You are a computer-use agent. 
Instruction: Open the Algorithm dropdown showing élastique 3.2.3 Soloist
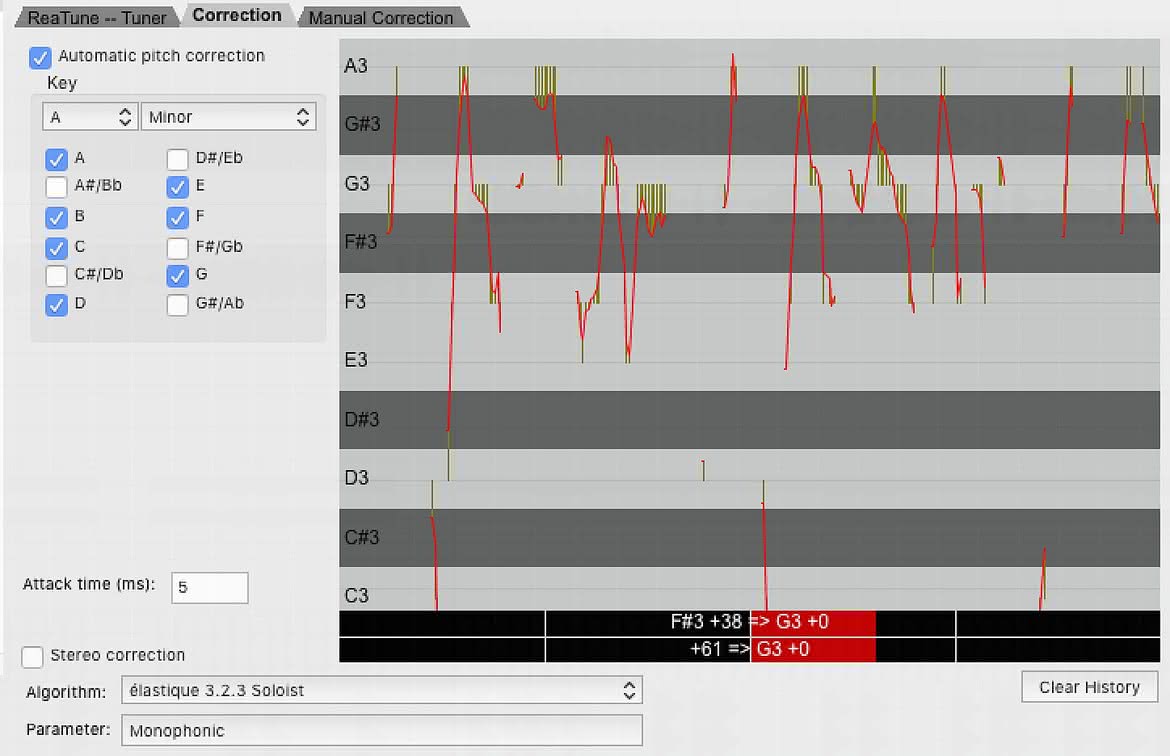click(381, 690)
